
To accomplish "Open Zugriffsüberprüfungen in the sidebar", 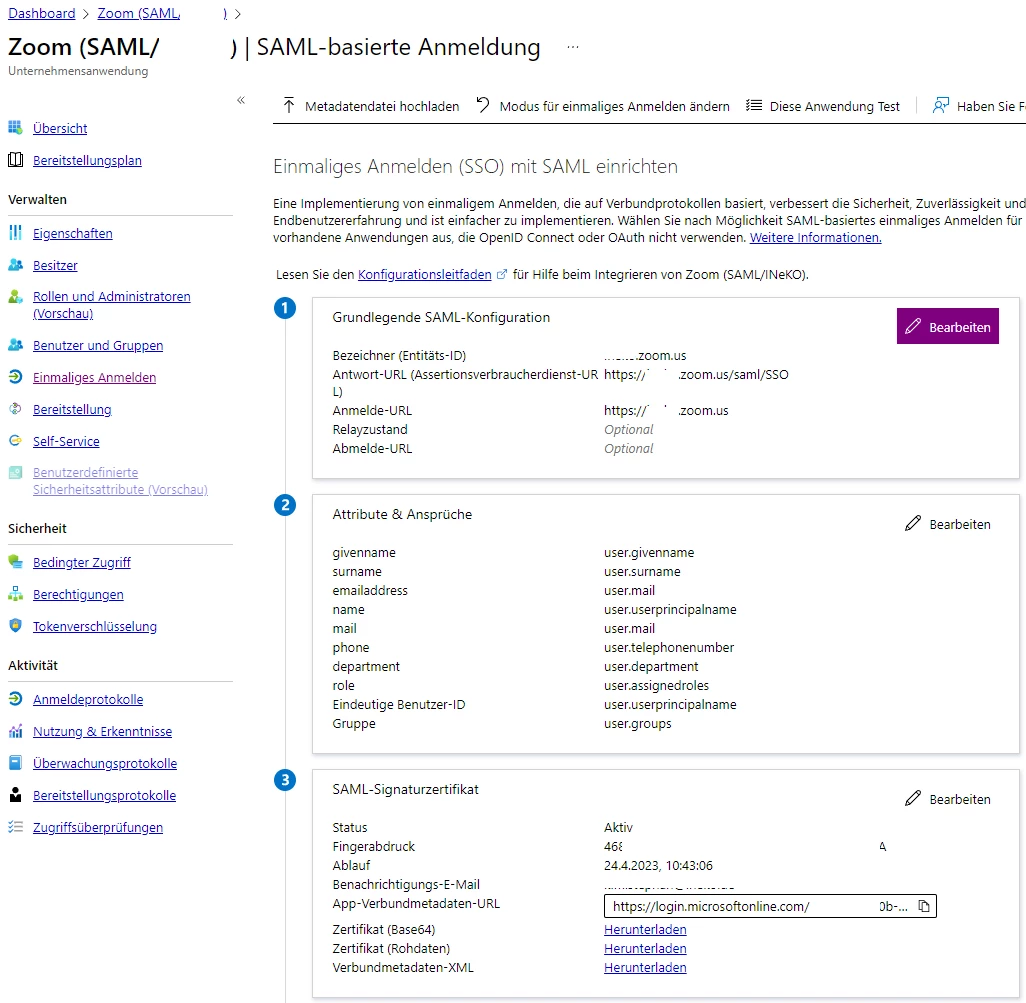I will (x=97, y=828).
